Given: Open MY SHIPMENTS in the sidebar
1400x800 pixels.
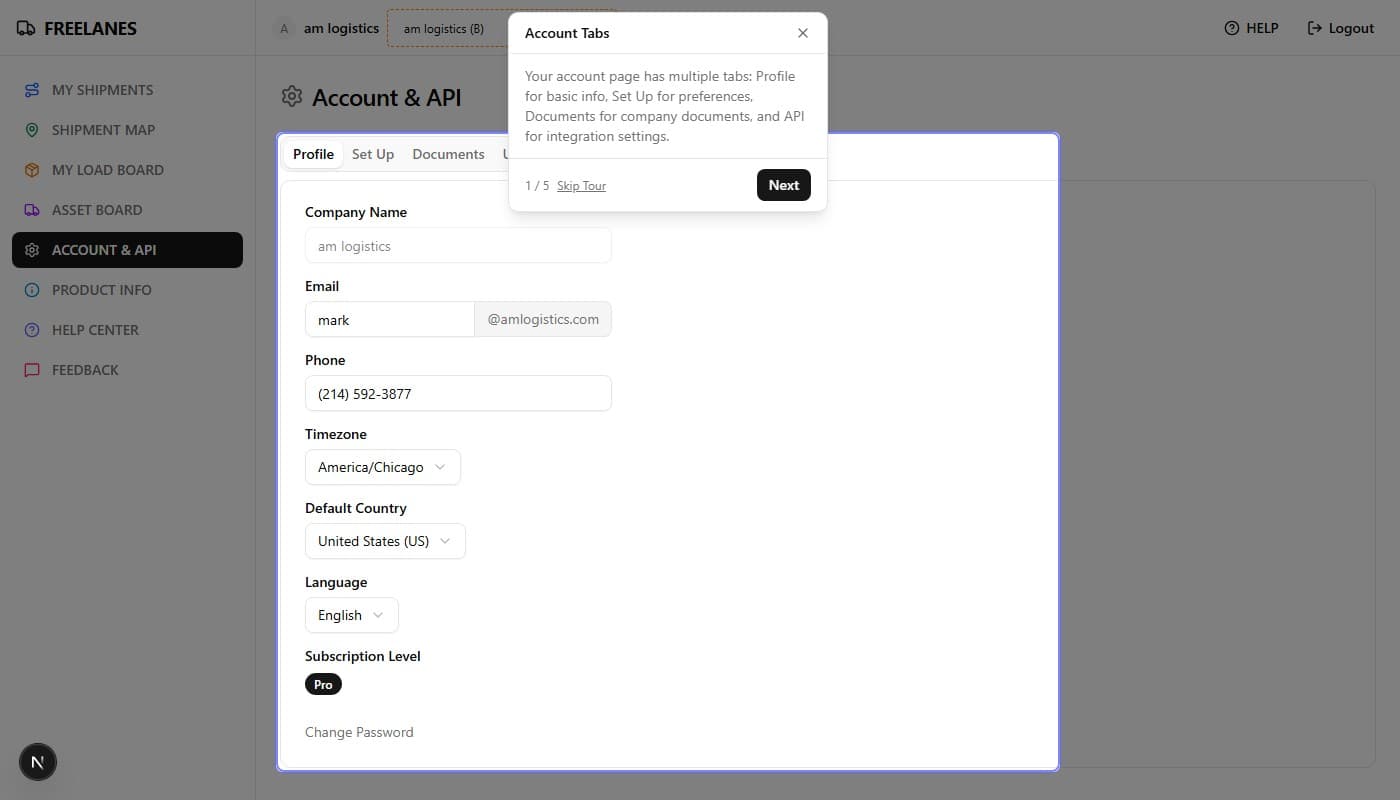Looking at the screenshot, I should coord(127,90).
